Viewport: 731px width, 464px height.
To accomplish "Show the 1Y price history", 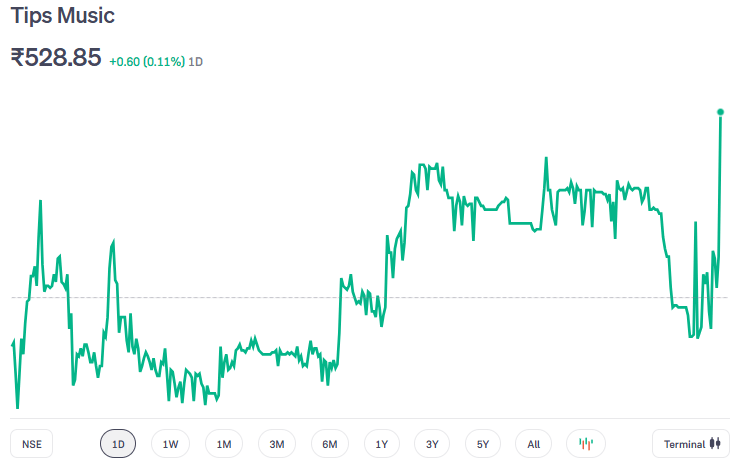I will [x=382, y=443].
